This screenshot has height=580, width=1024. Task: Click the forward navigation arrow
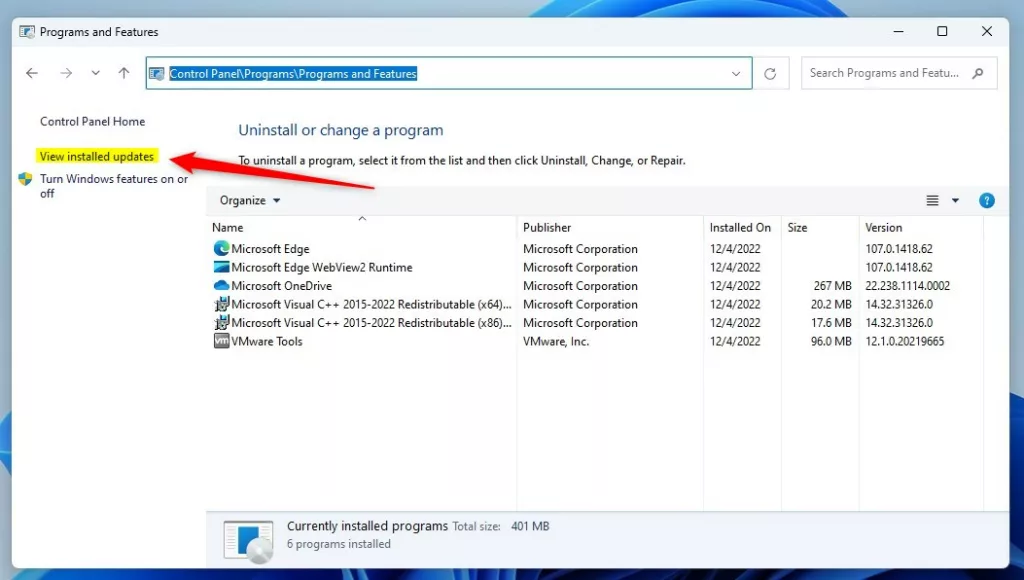(x=66, y=73)
